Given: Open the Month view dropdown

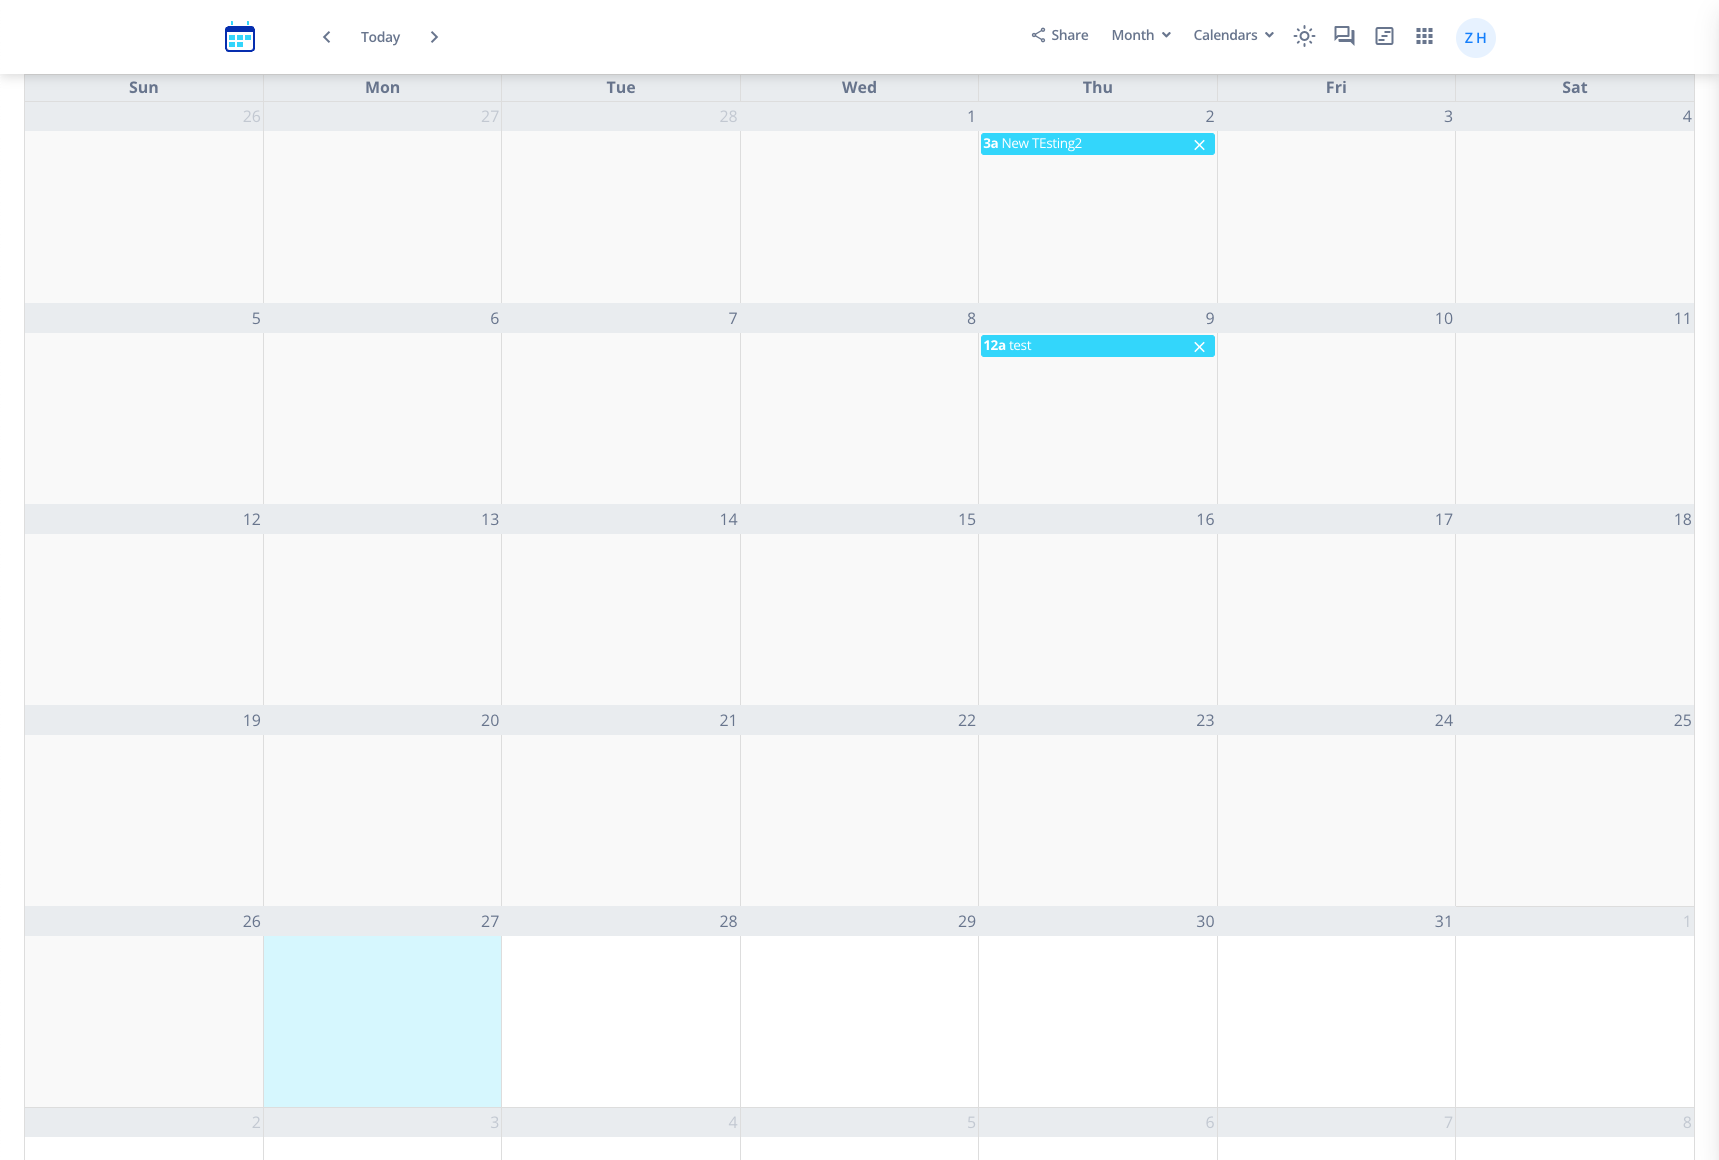Looking at the screenshot, I should point(1140,35).
